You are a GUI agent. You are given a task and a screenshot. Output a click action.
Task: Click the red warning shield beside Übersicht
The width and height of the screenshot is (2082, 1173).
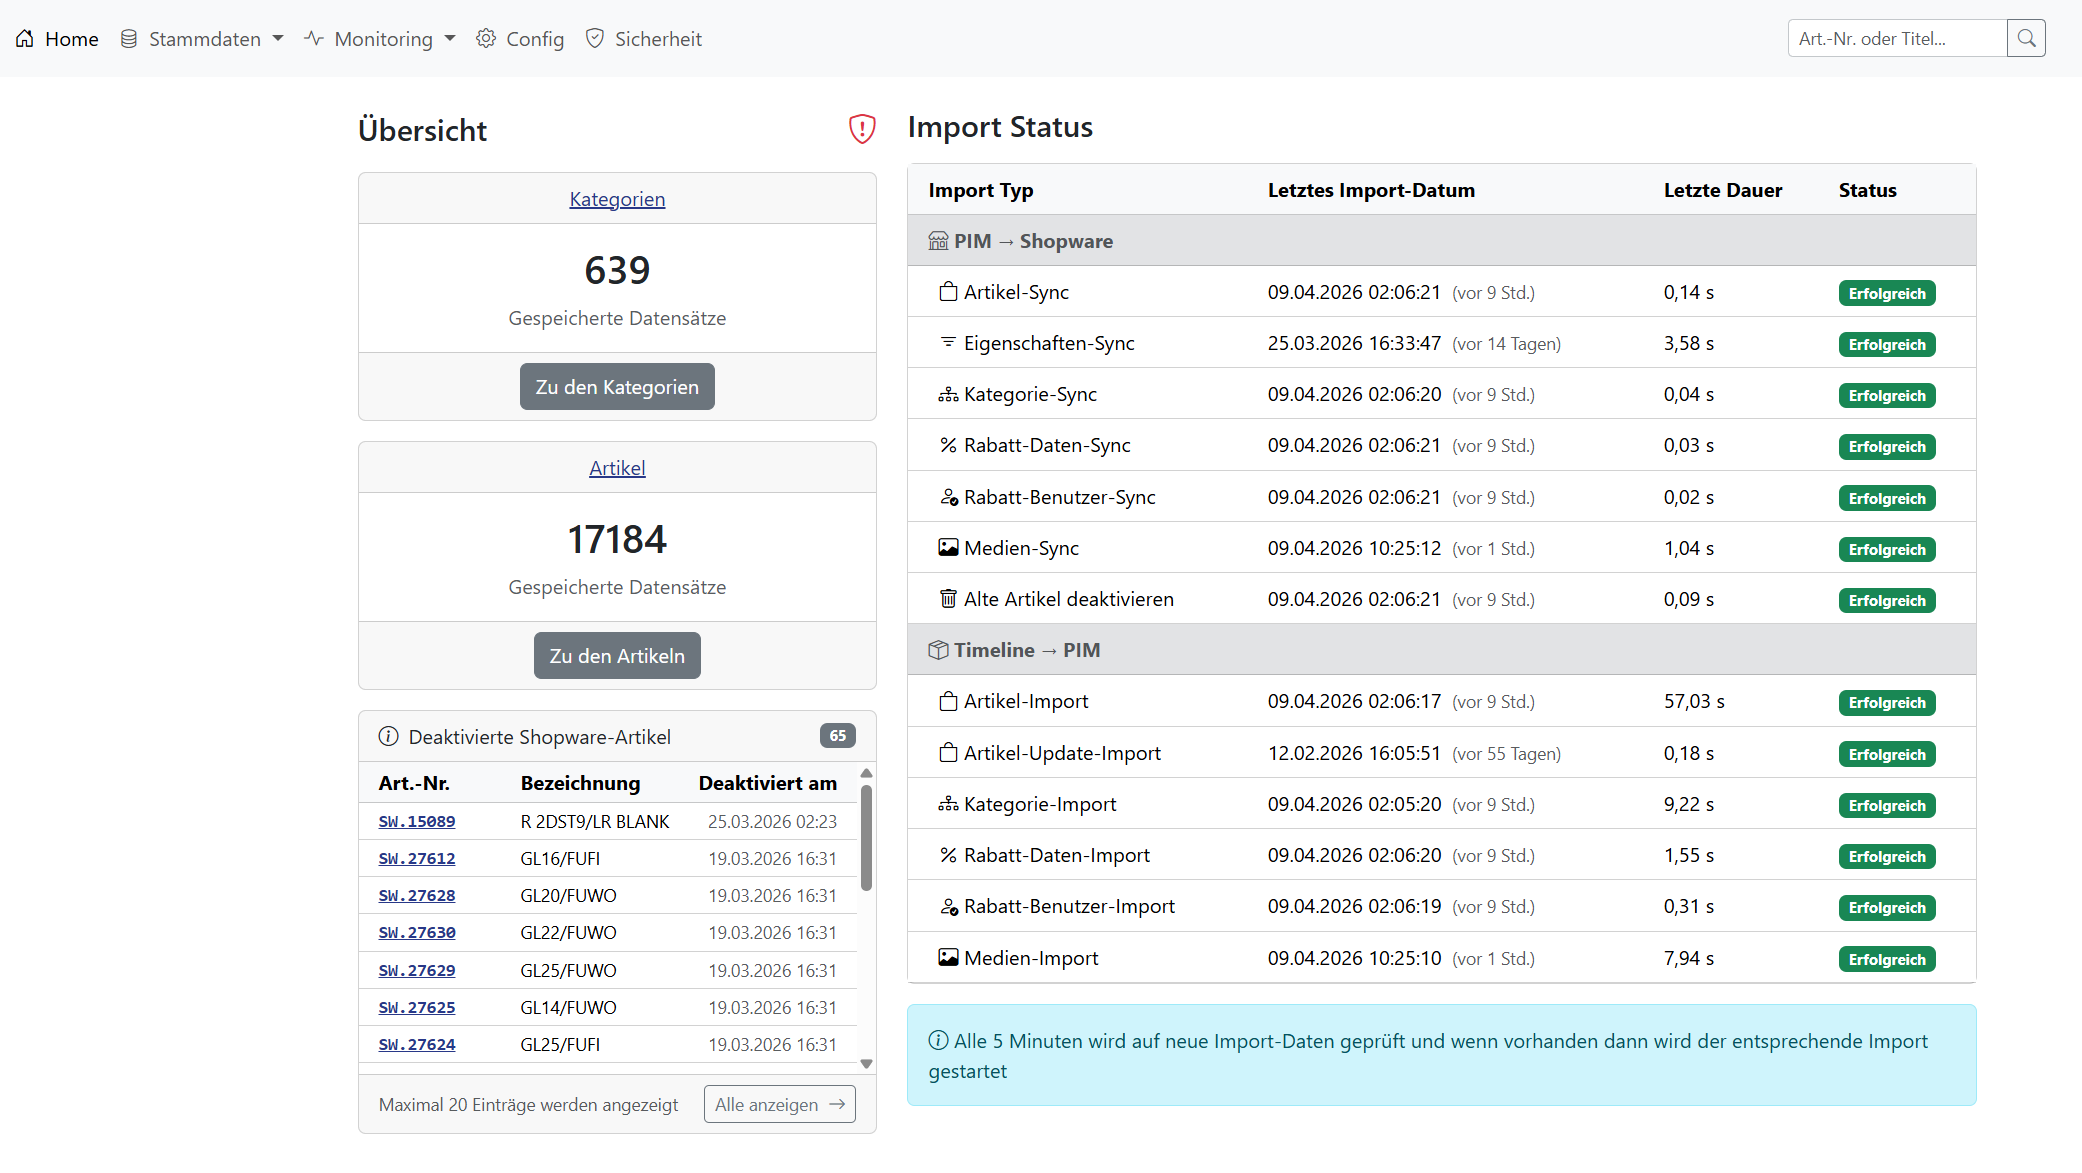[861, 129]
